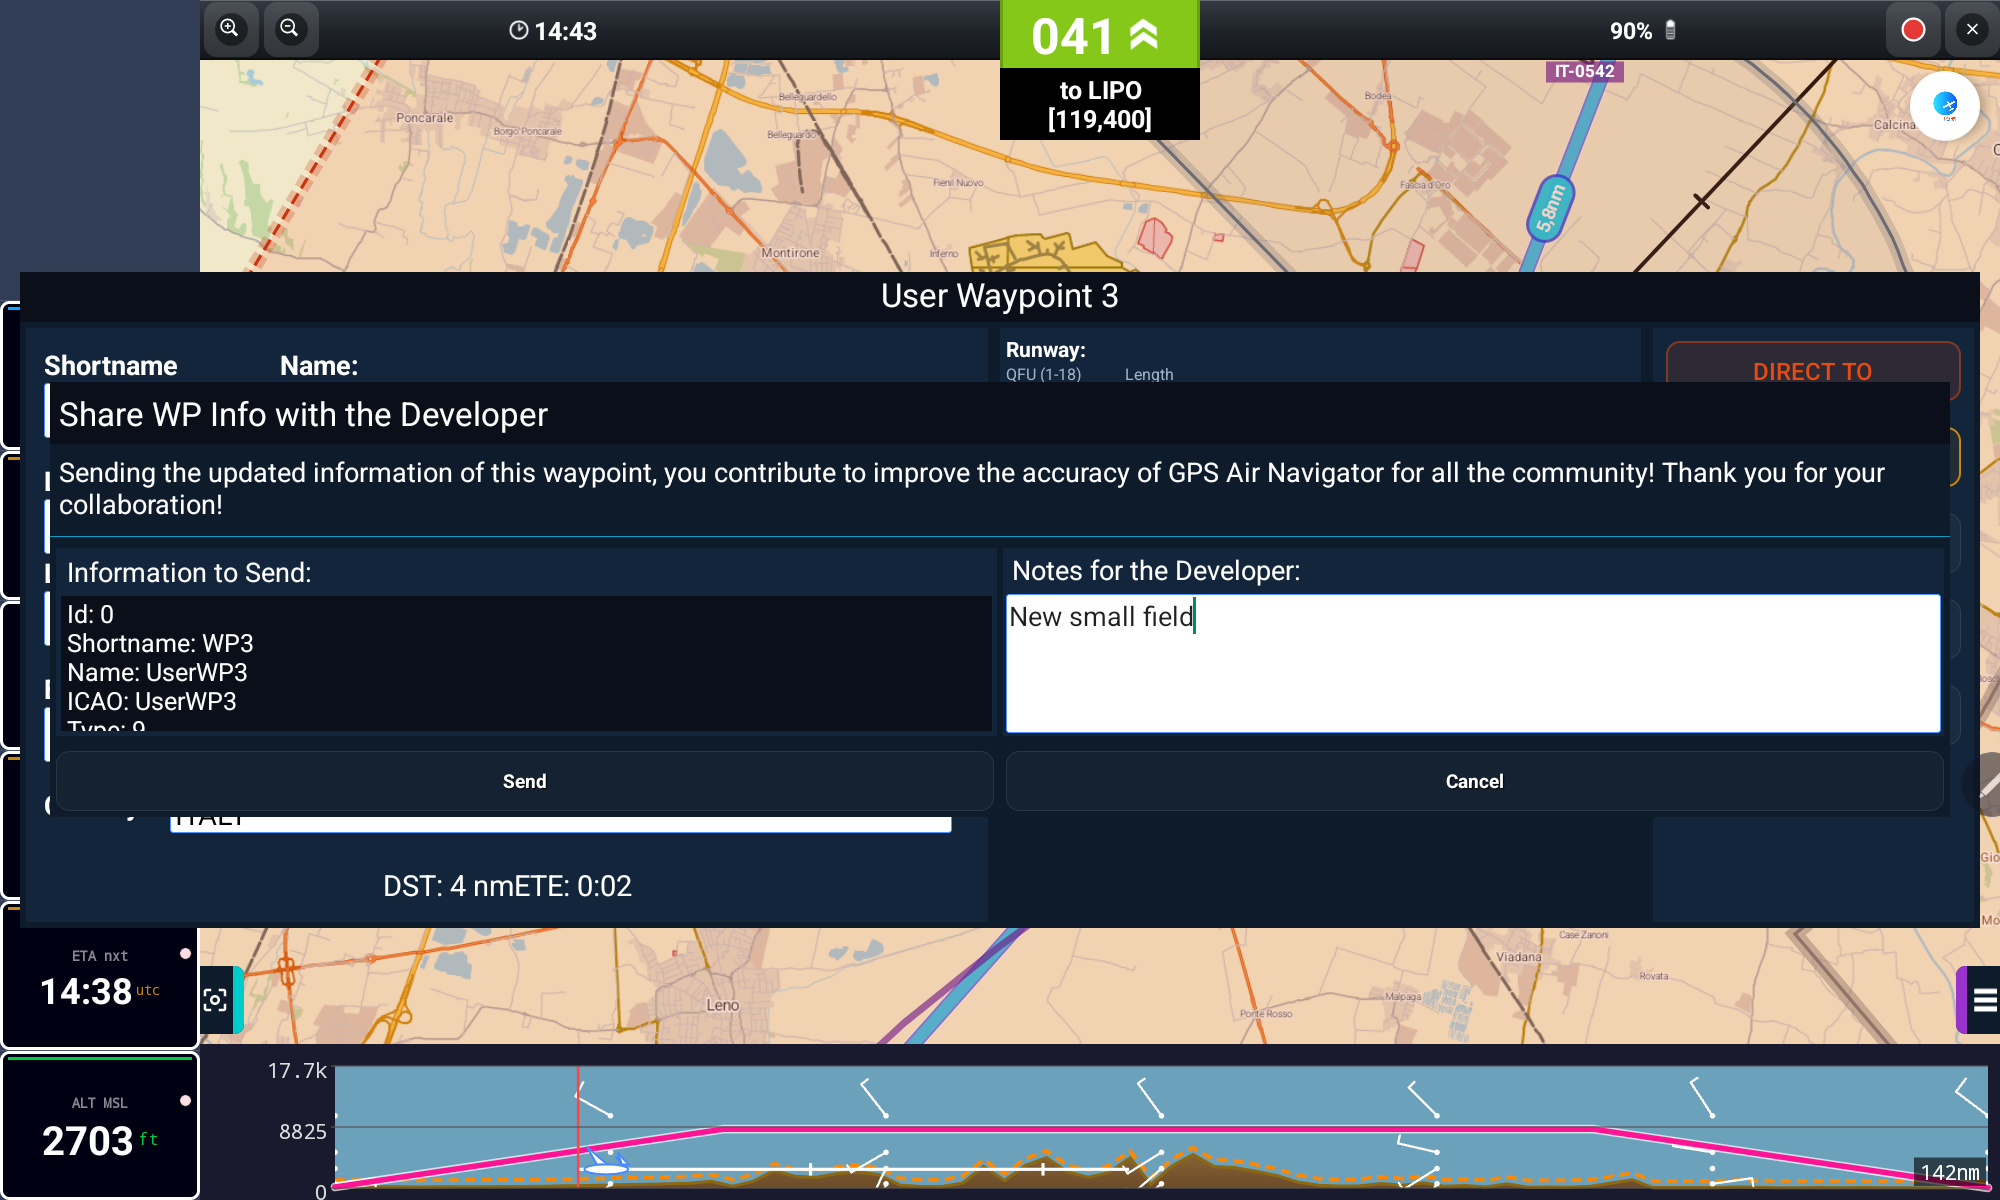This screenshot has width=2000, height=1200.
Task: Zoom in on the map
Action: 231,29
